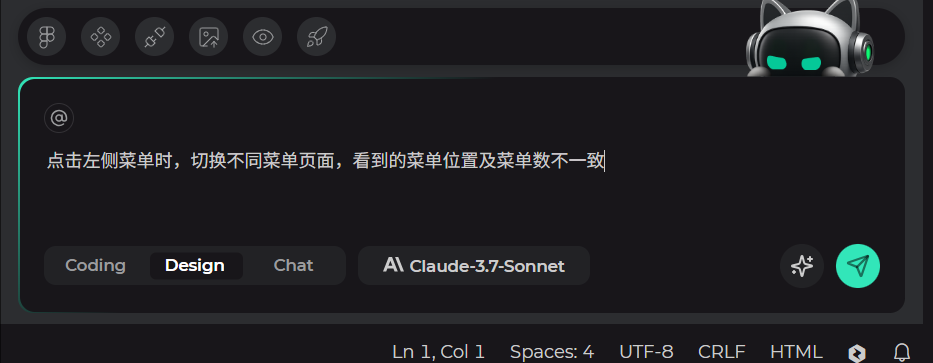The width and height of the screenshot is (933, 363).
Task: Change file encoding UTF-8
Action: point(646,352)
